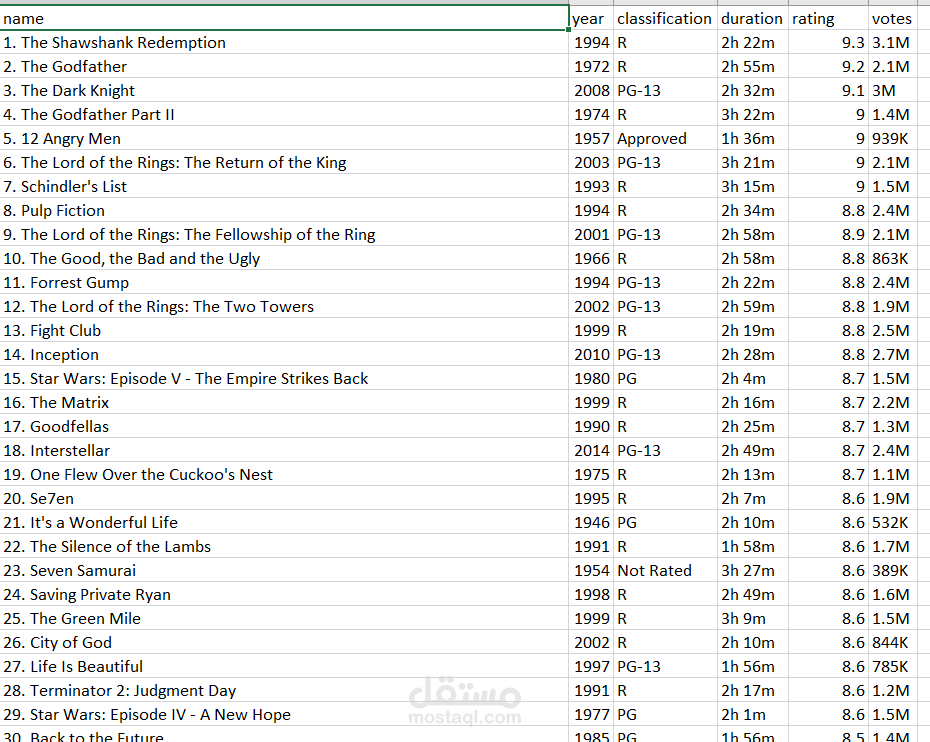Click cell '3. The Dark Knight'
930x742 pixels.
(x=284, y=91)
